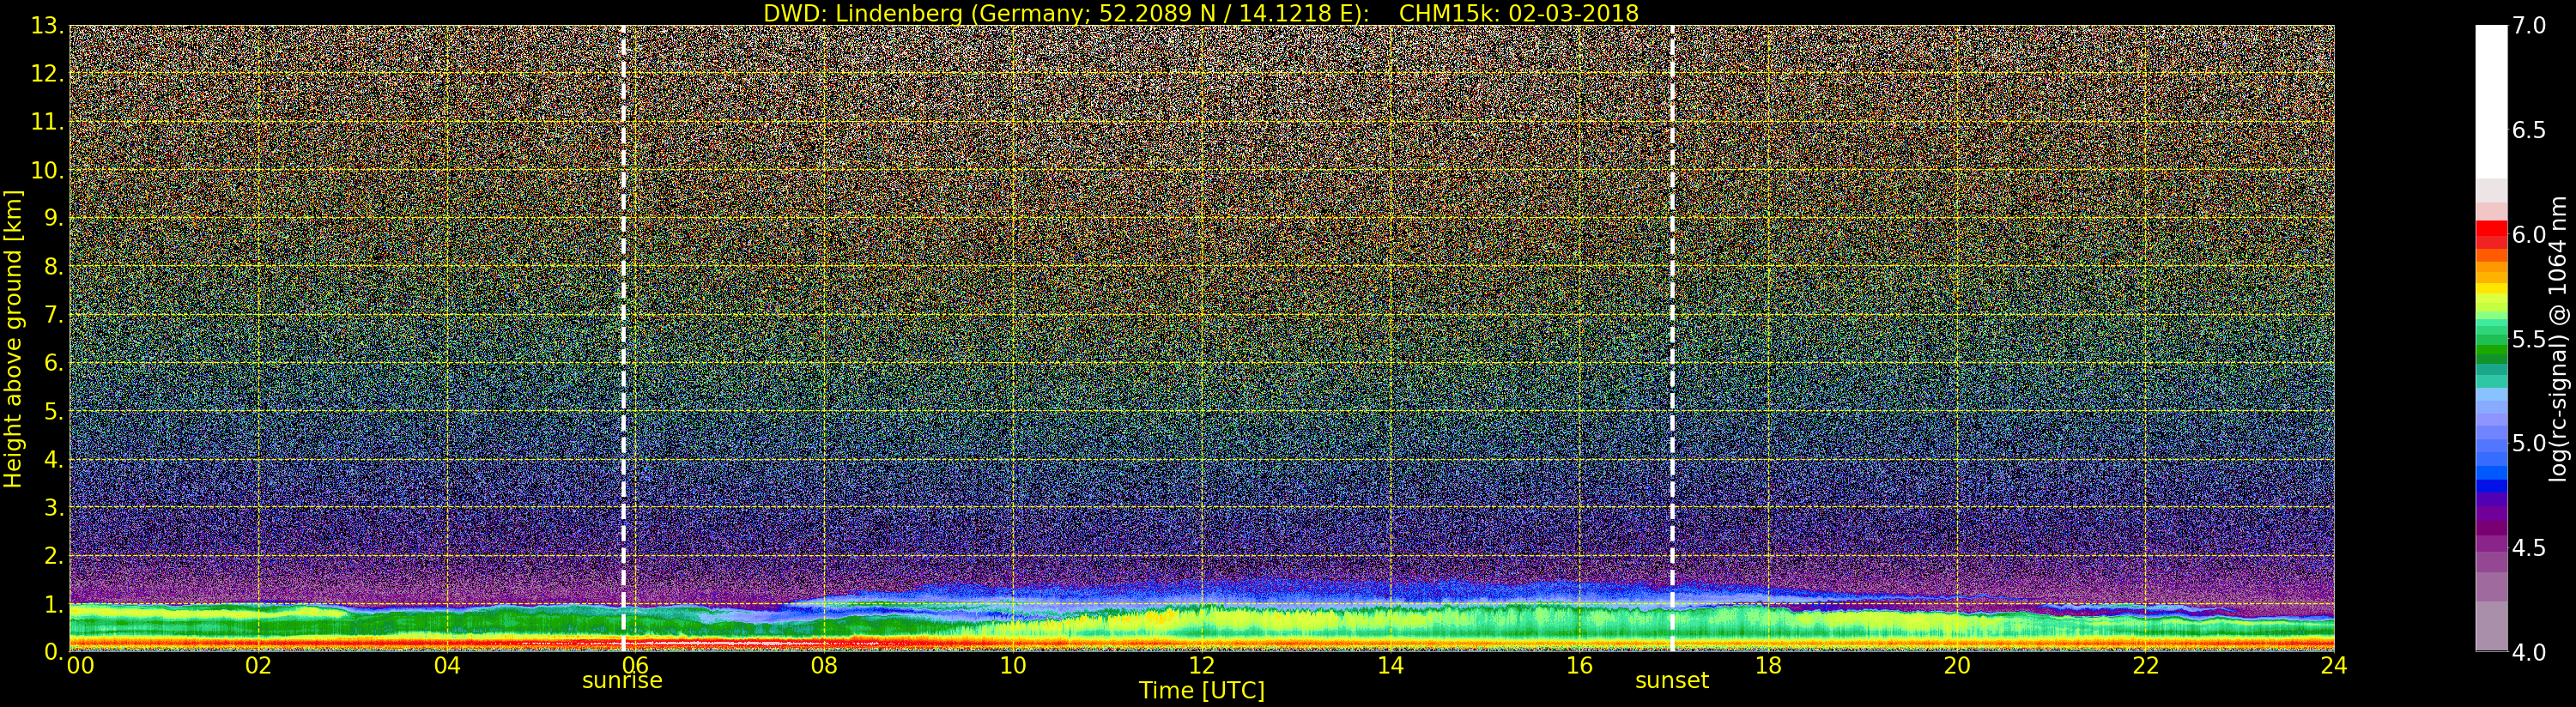Click the 'Time [UTC]' axis label
Image resolution: width=2576 pixels, height=707 pixels.
click(x=1201, y=691)
